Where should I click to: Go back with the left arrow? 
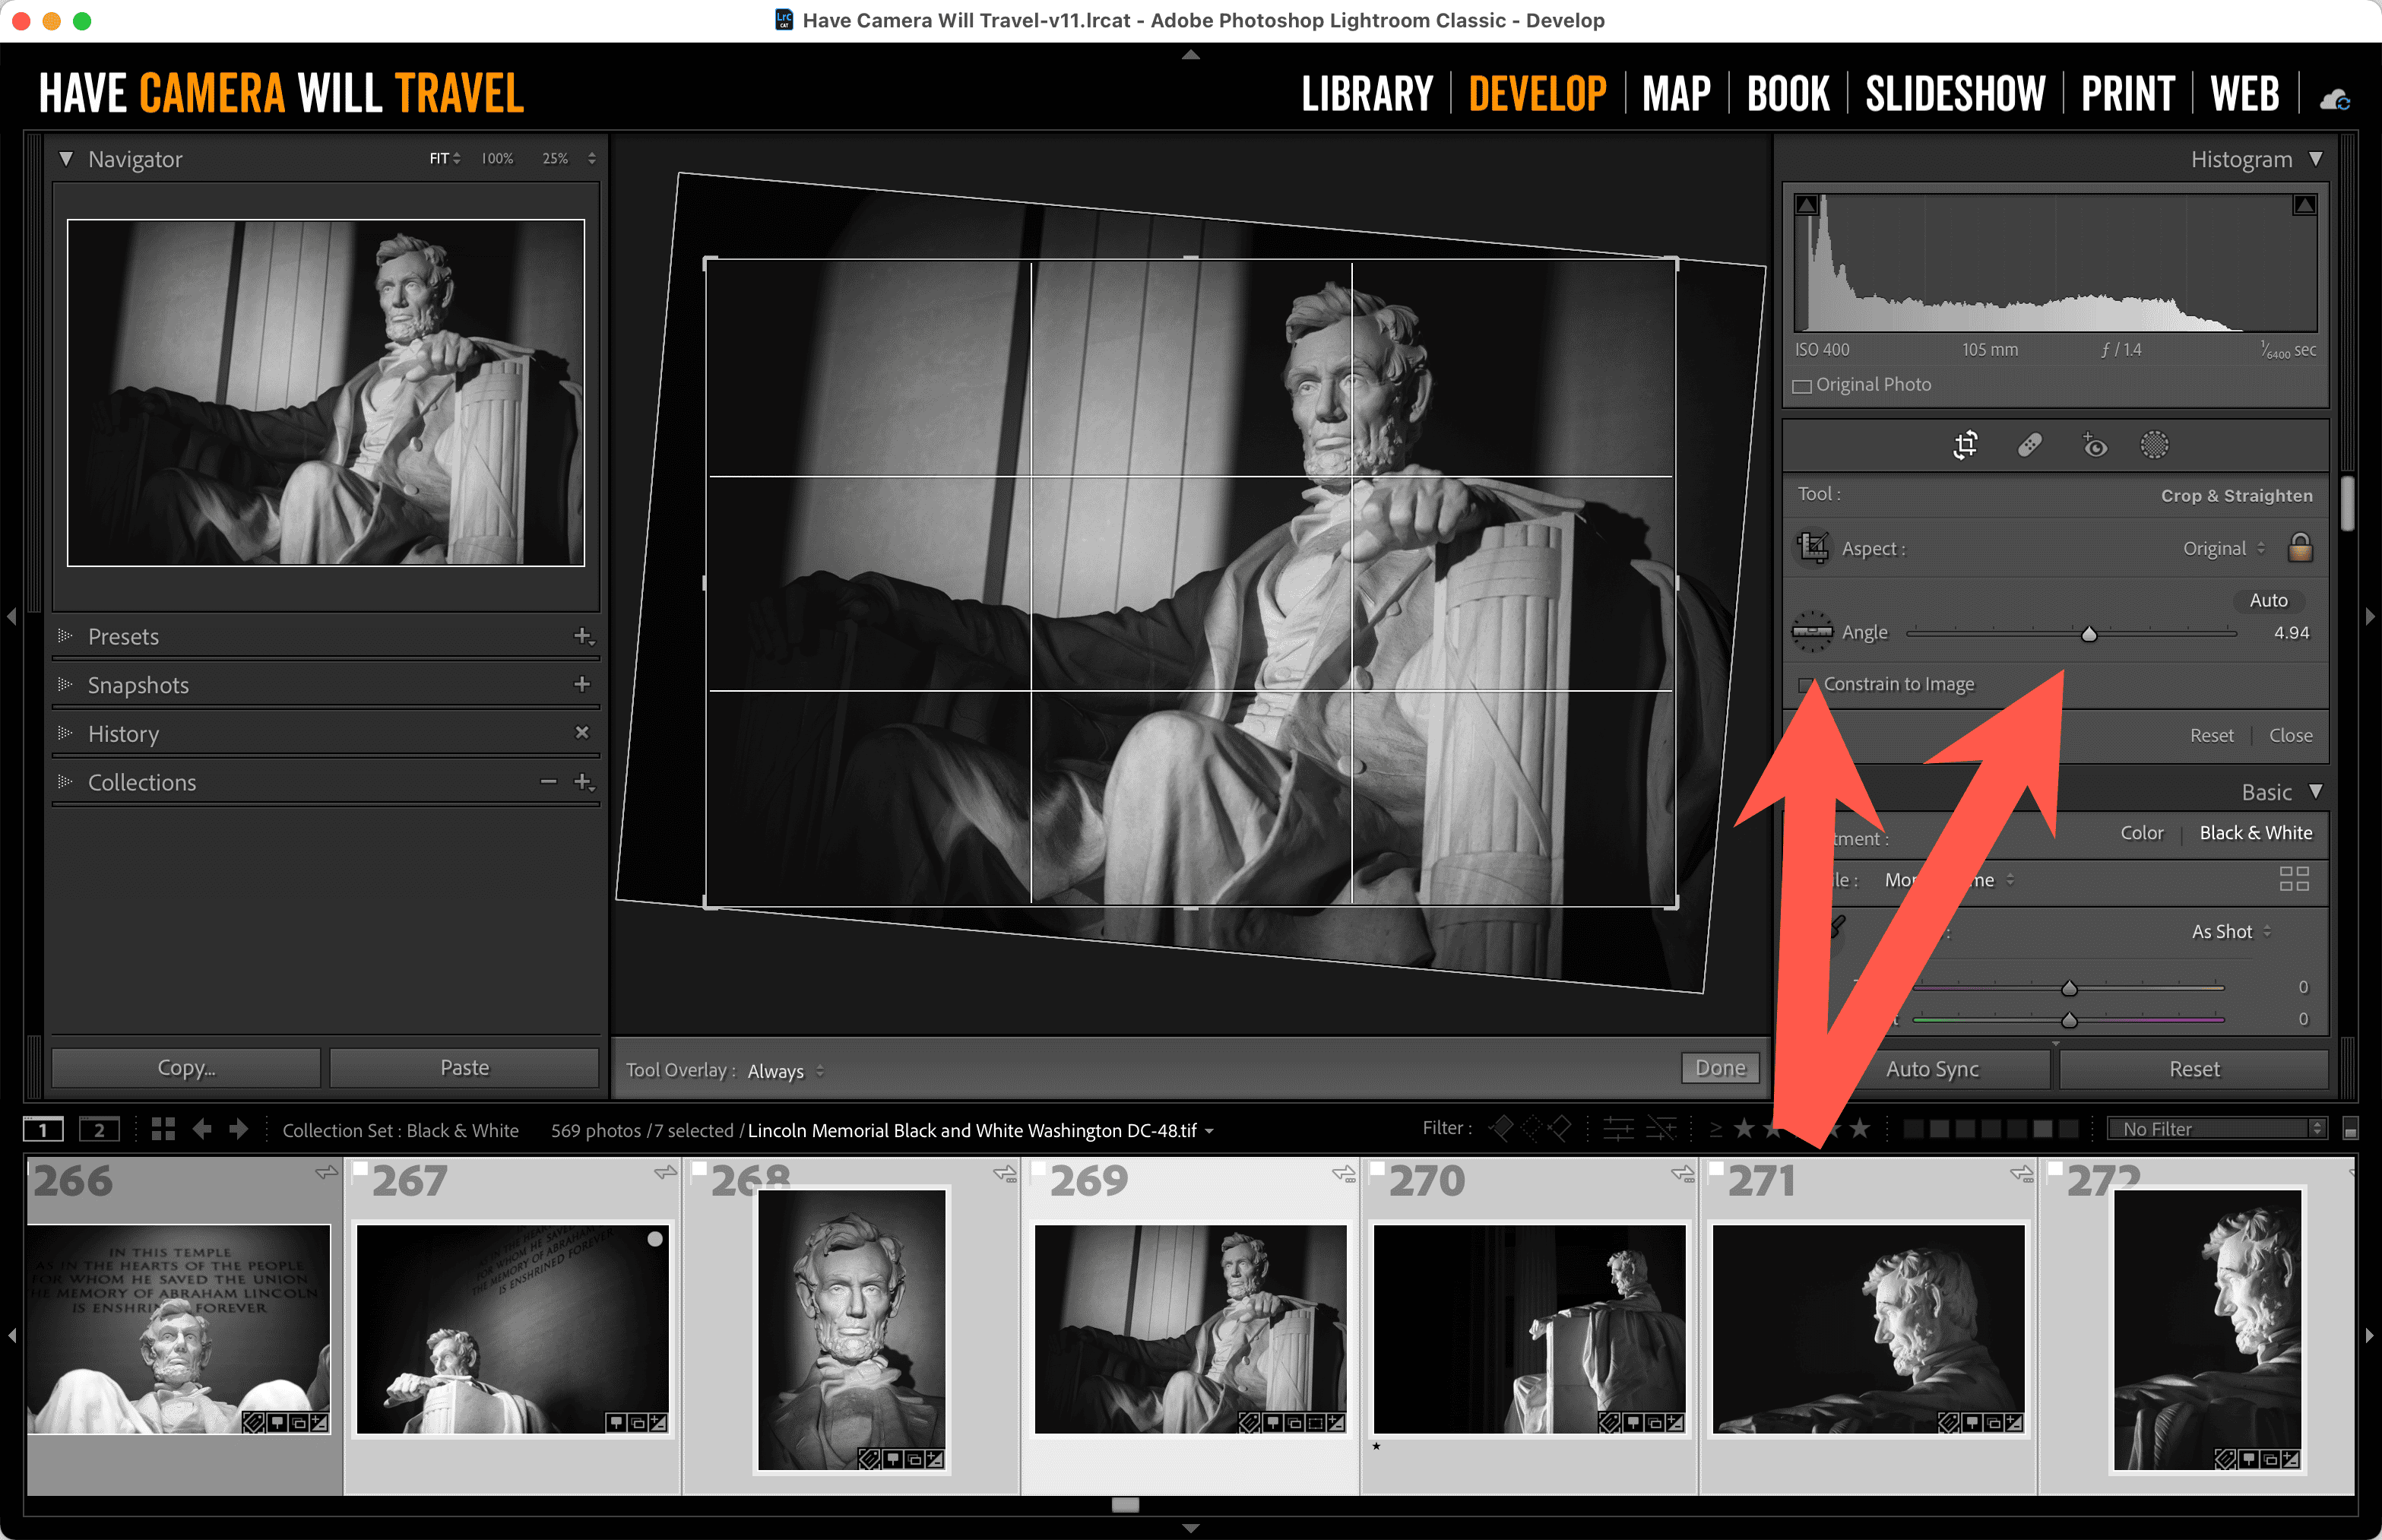[202, 1129]
